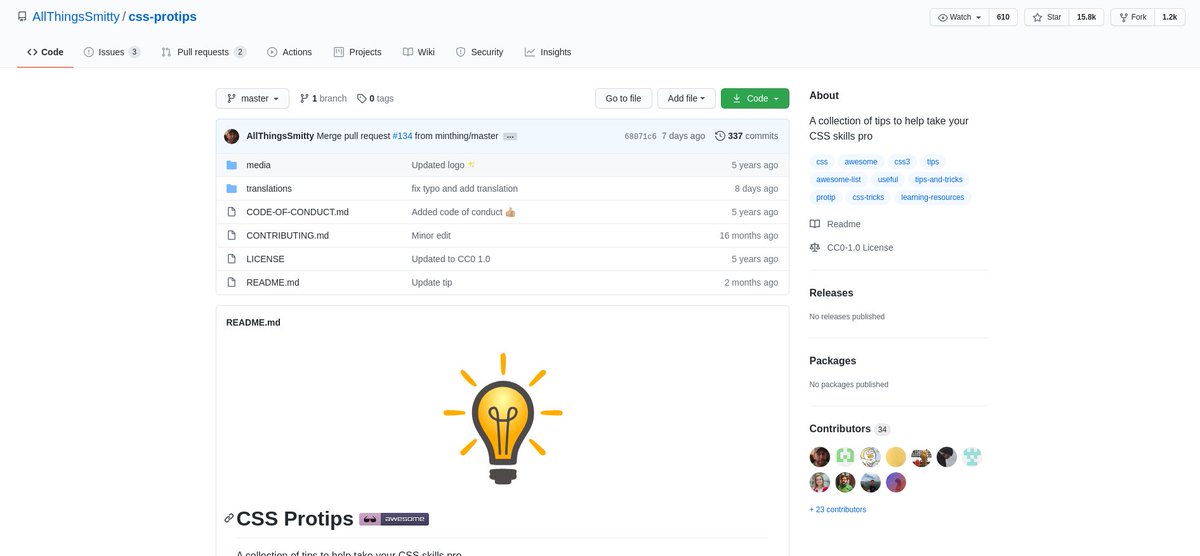Show the + 23 contributors link
Image resolution: width=1200 pixels, height=556 pixels.
[838, 510]
